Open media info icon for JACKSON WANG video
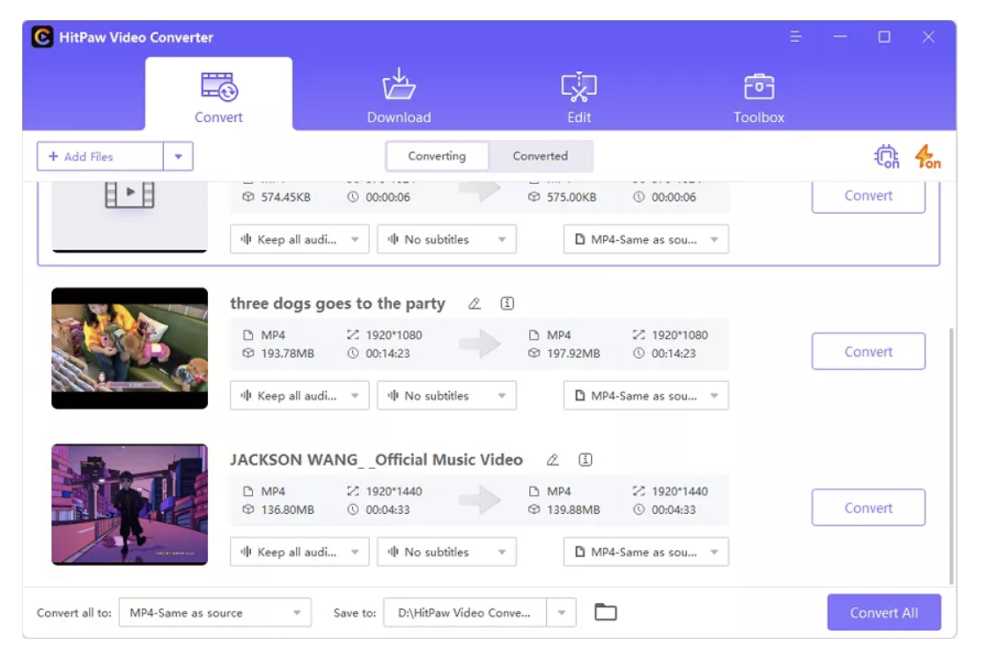 click(585, 460)
